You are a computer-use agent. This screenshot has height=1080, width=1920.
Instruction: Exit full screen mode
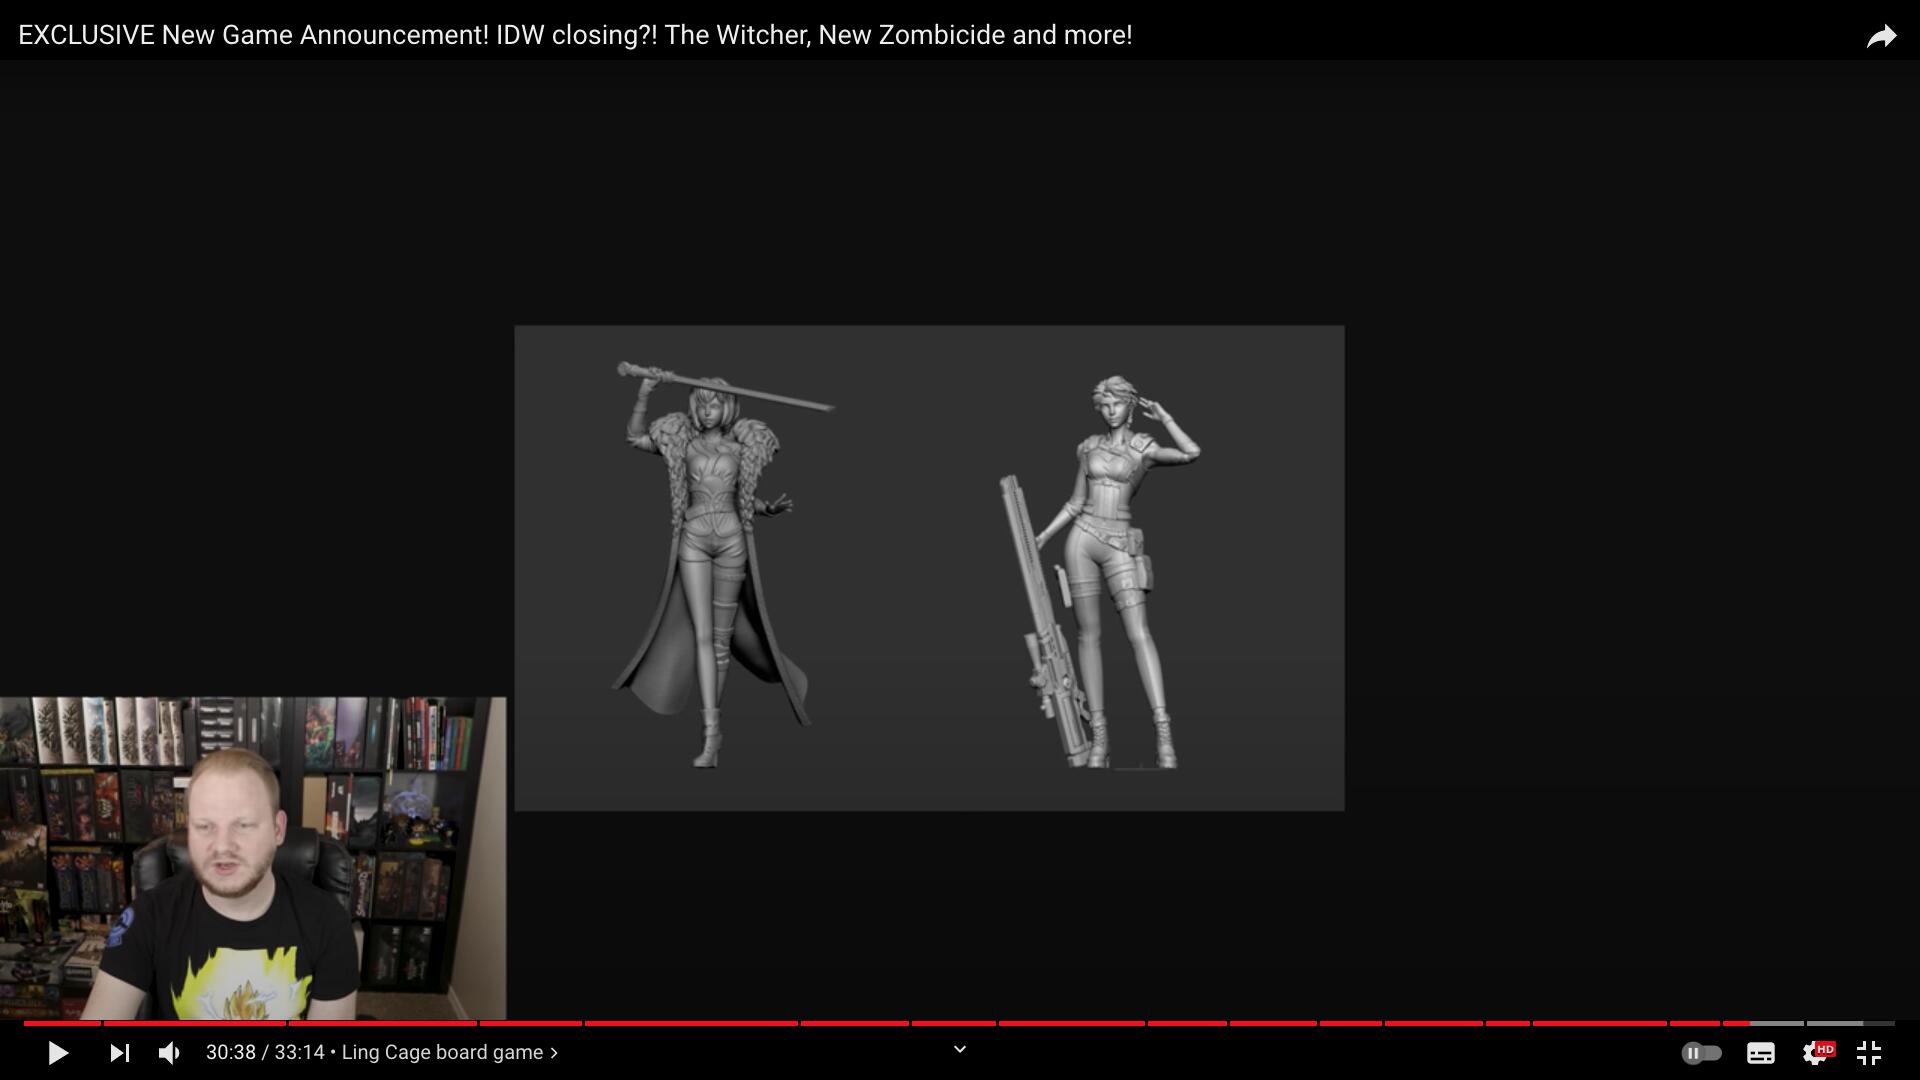coord(1869,1053)
